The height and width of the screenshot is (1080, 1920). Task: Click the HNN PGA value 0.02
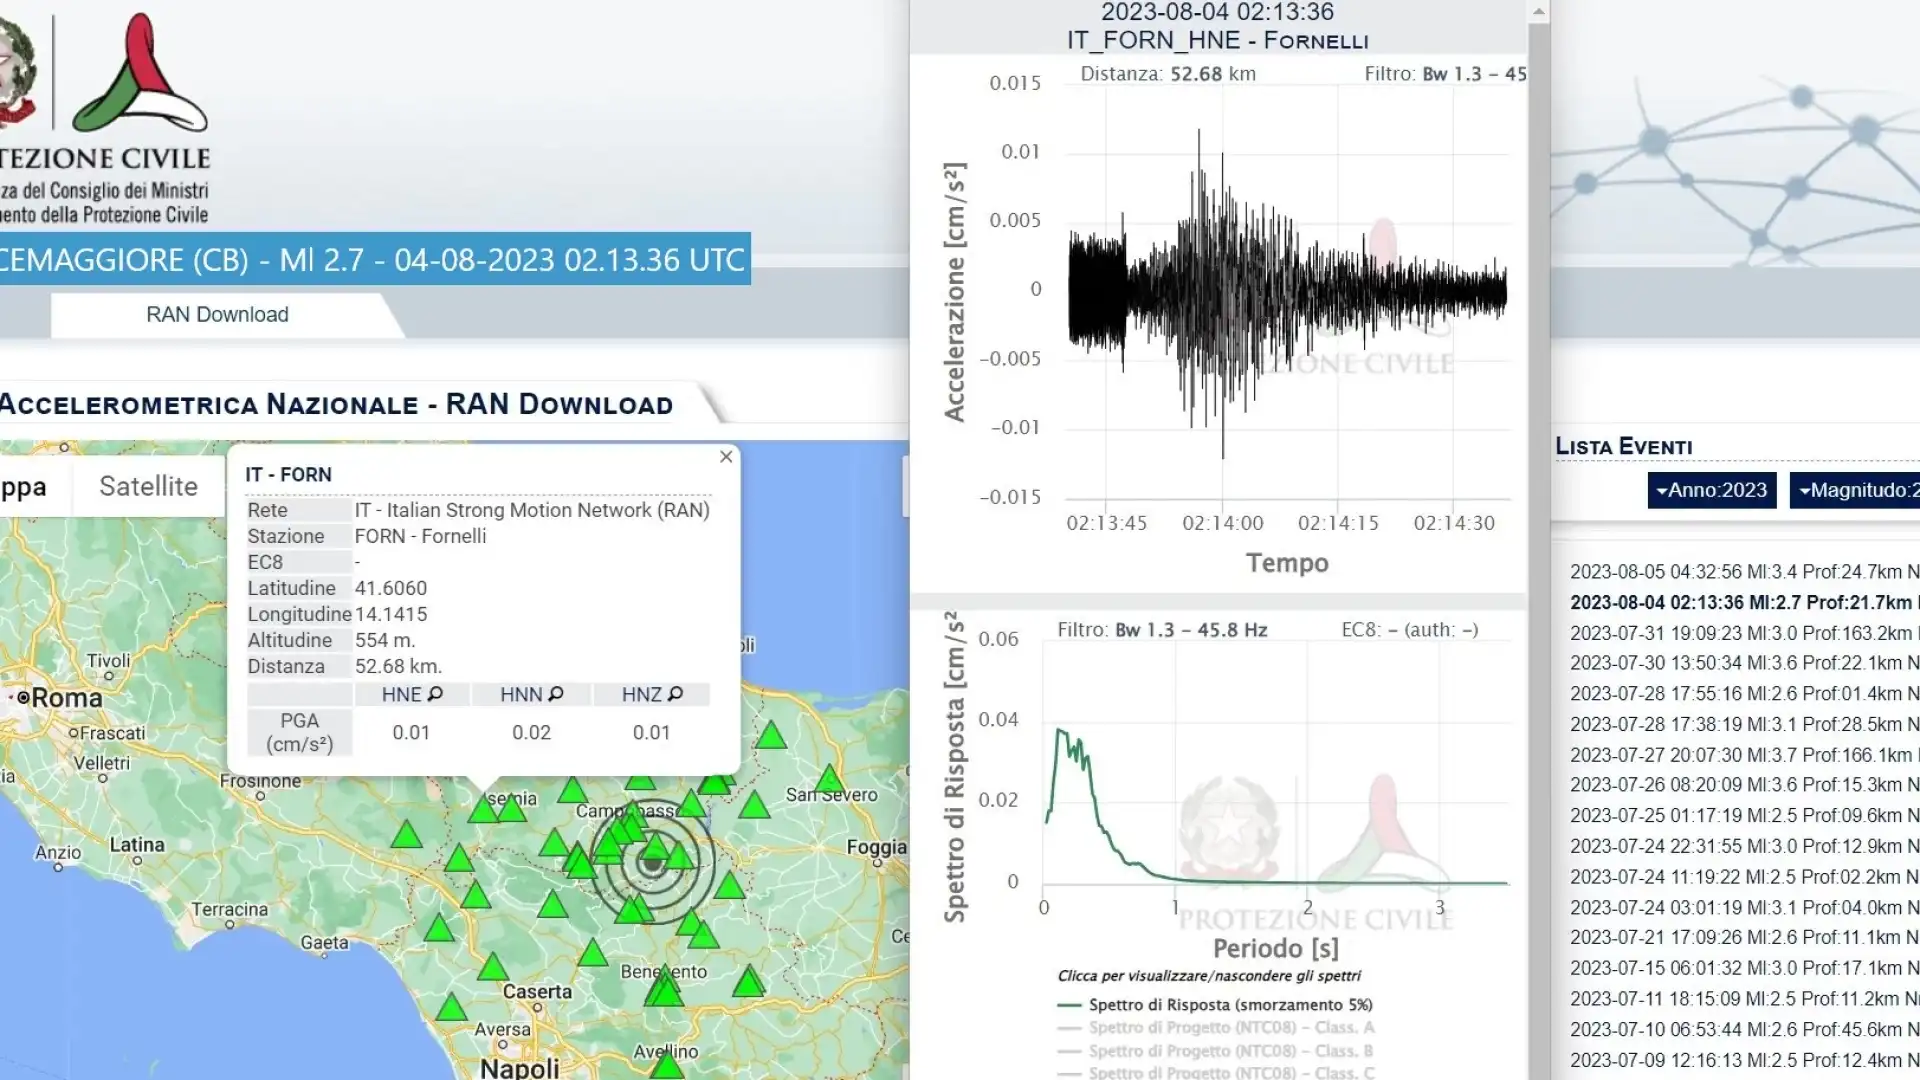pos(531,732)
